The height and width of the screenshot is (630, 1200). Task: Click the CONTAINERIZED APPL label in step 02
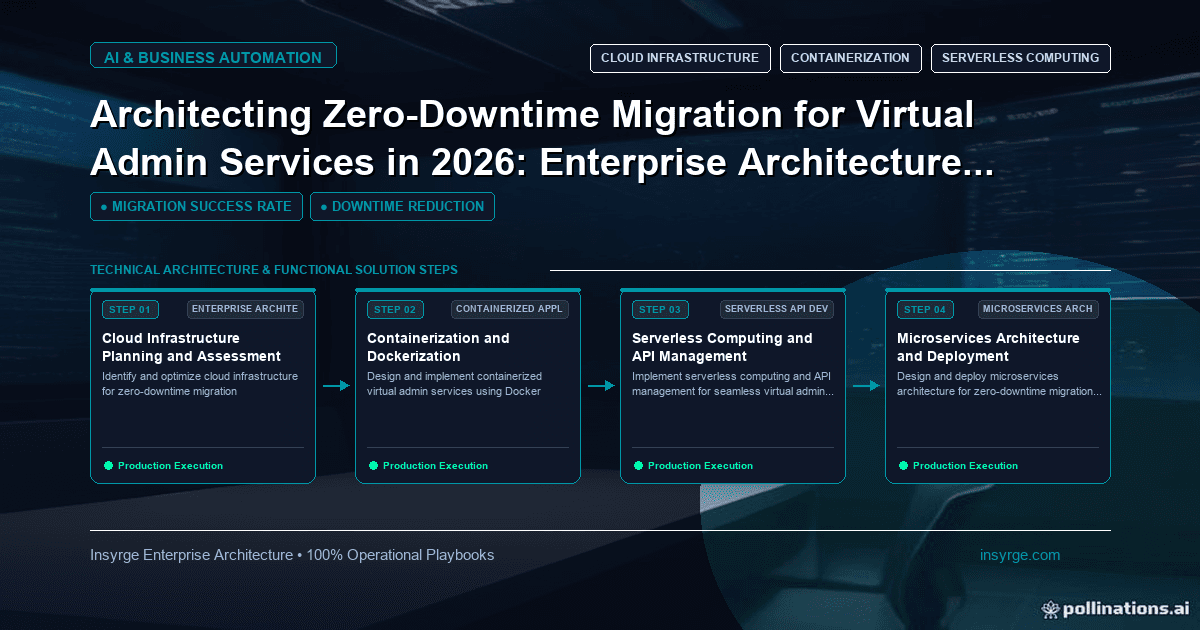click(510, 309)
